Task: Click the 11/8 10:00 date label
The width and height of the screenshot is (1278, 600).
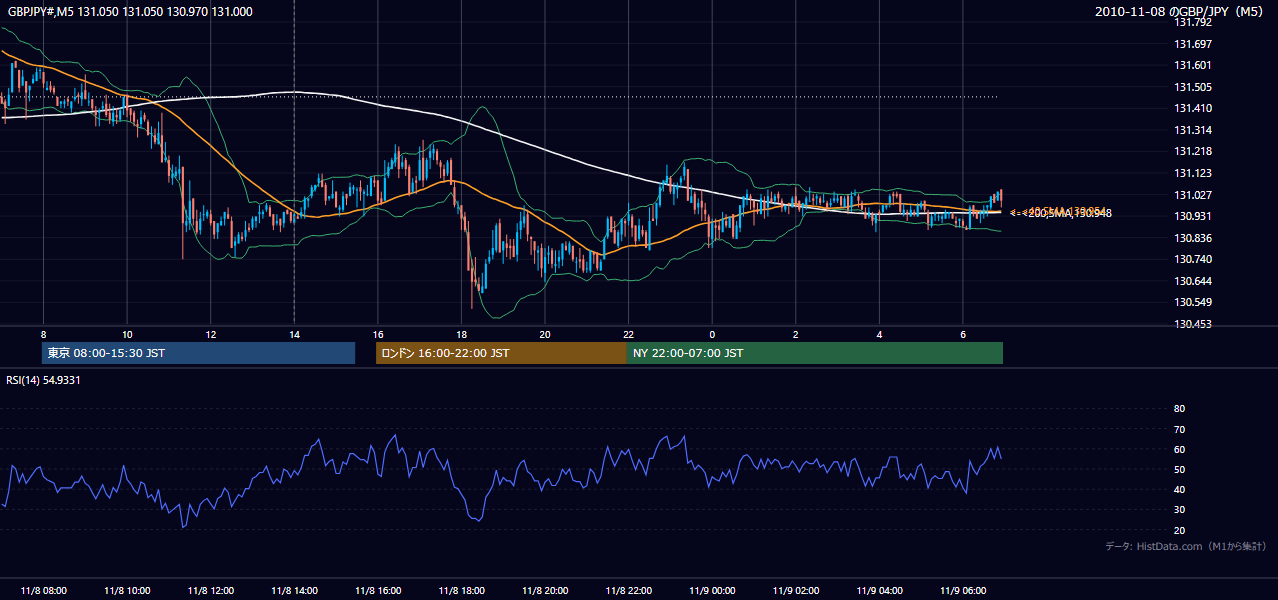Action: coord(127,590)
